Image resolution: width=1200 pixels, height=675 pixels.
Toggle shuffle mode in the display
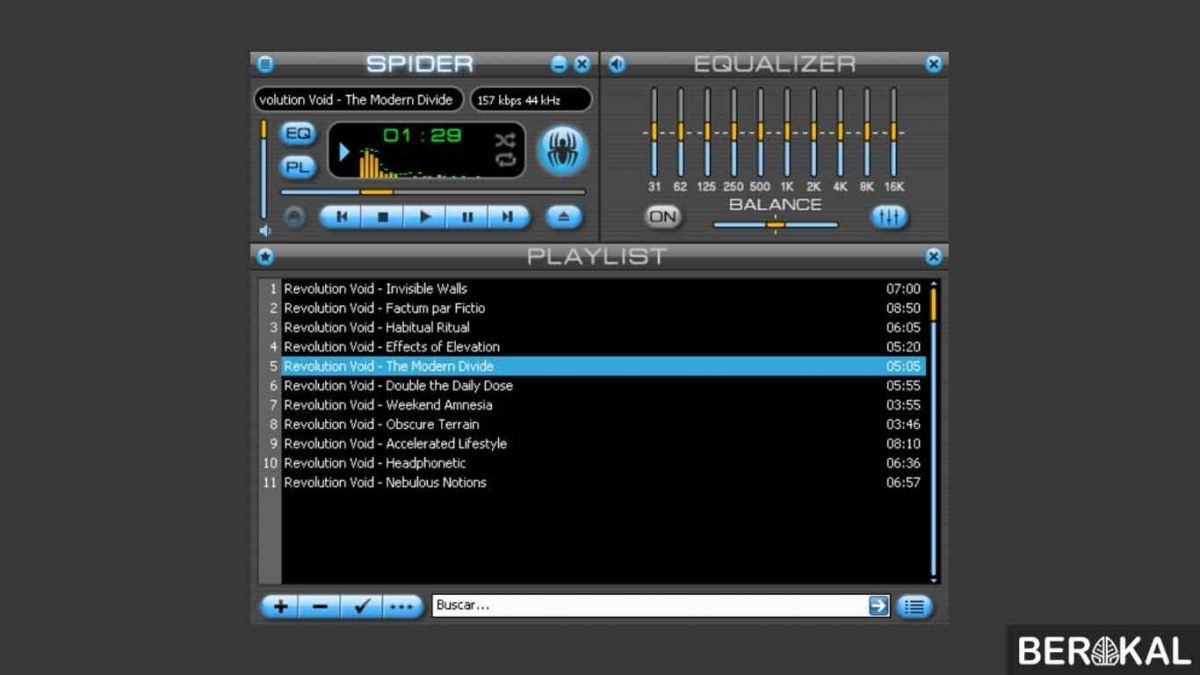(x=505, y=139)
